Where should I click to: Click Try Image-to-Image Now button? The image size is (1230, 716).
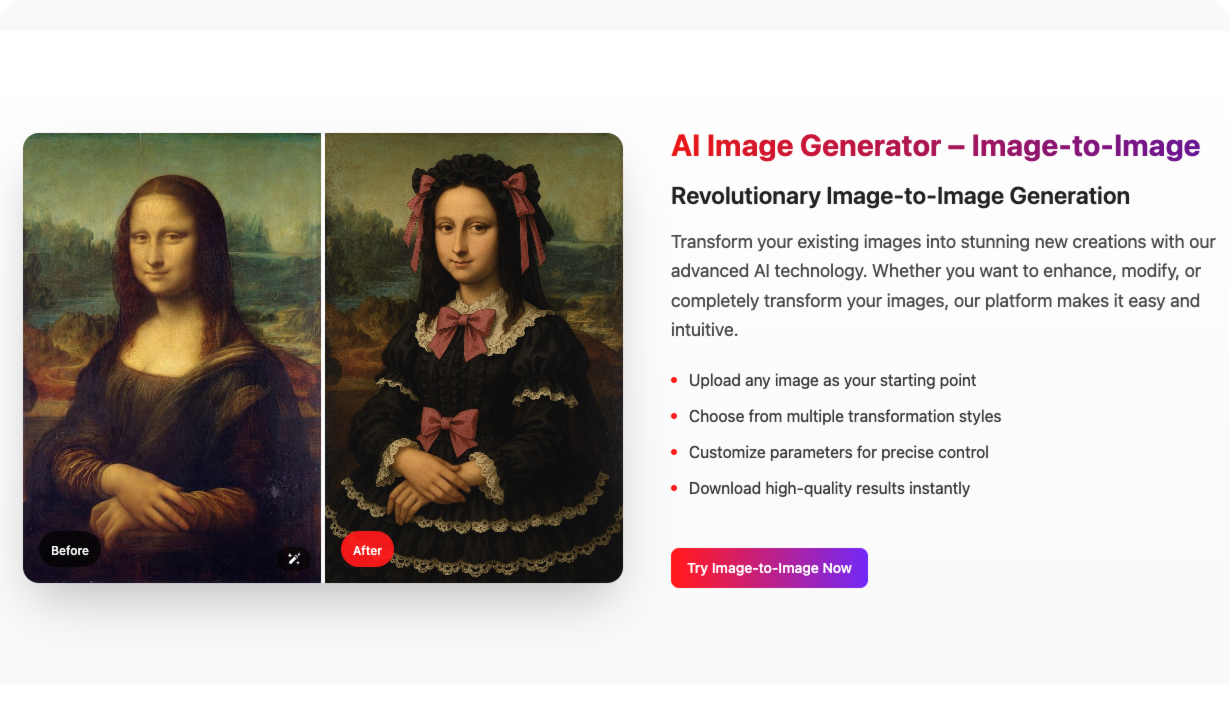pyautogui.click(x=769, y=568)
